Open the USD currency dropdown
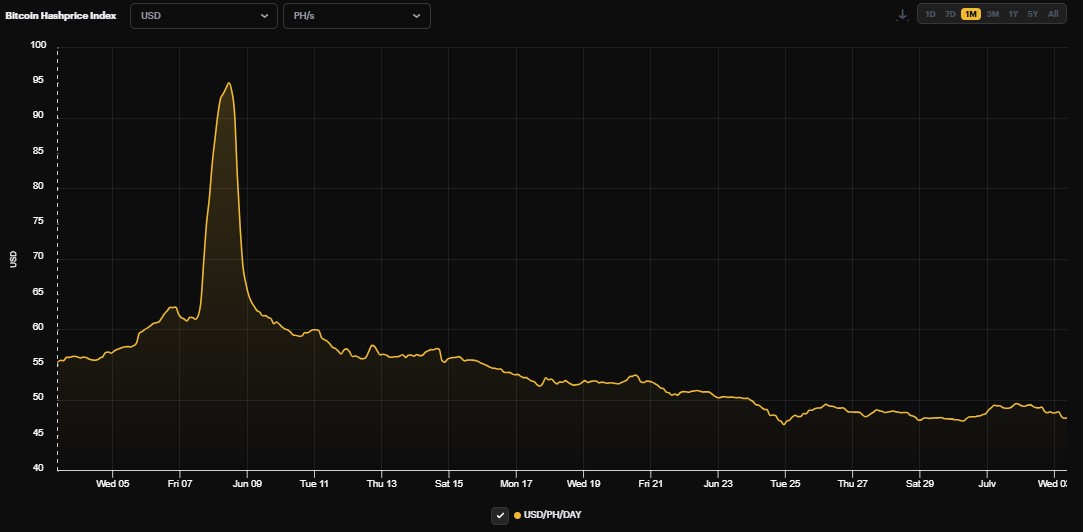The width and height of the screenshot is (1083, 532). (x=203, y=16)
